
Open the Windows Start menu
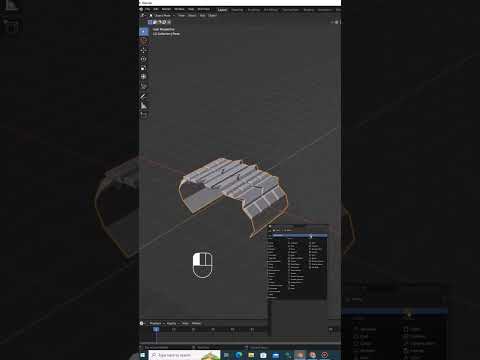click(x=143, y=355)
